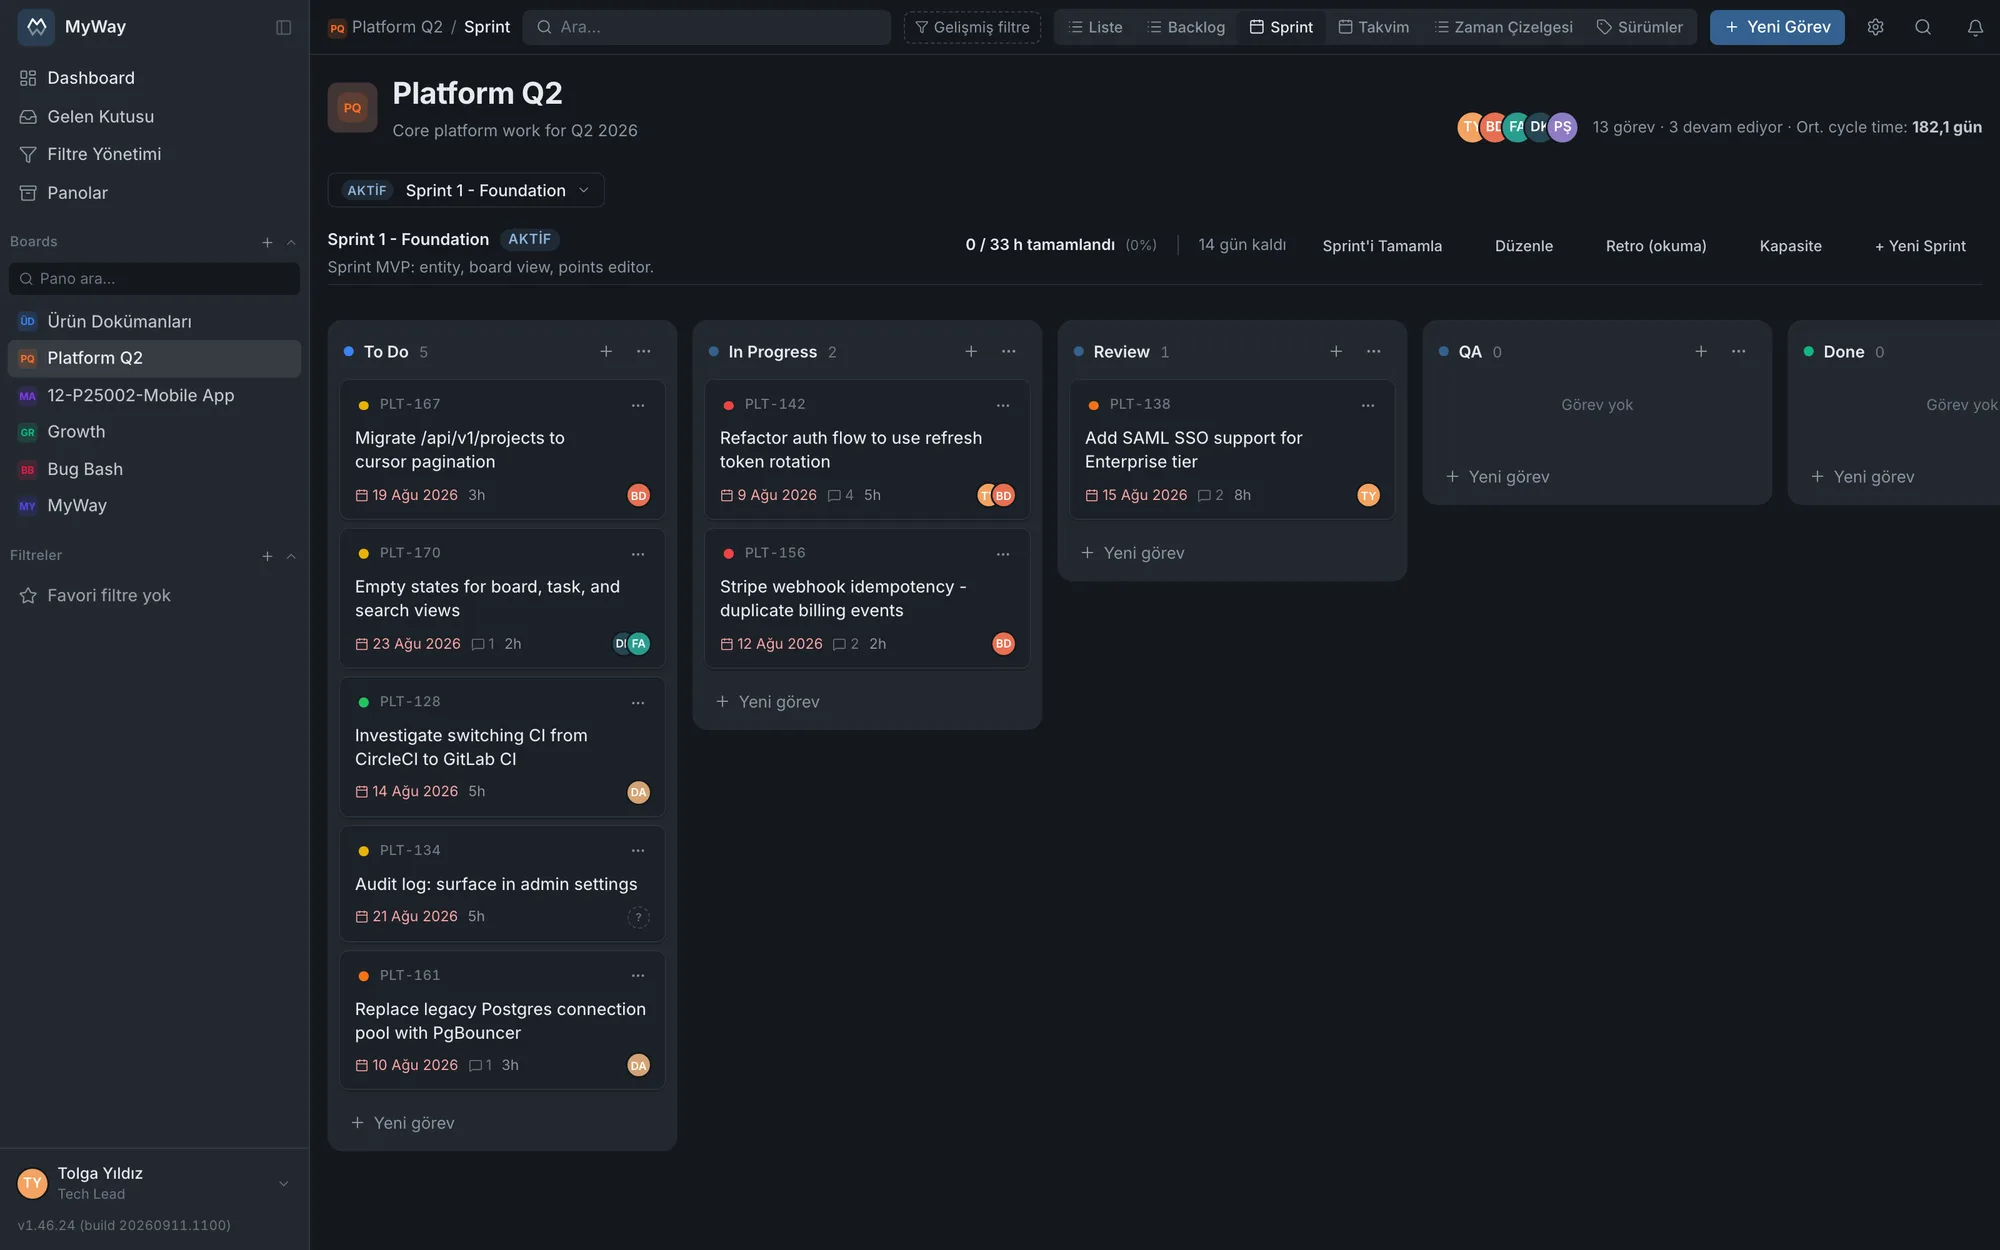Screen dimensions: 2000x1250
Task: Open the 12-P25002-Mobile App board
Action: (x=154, y=395)
